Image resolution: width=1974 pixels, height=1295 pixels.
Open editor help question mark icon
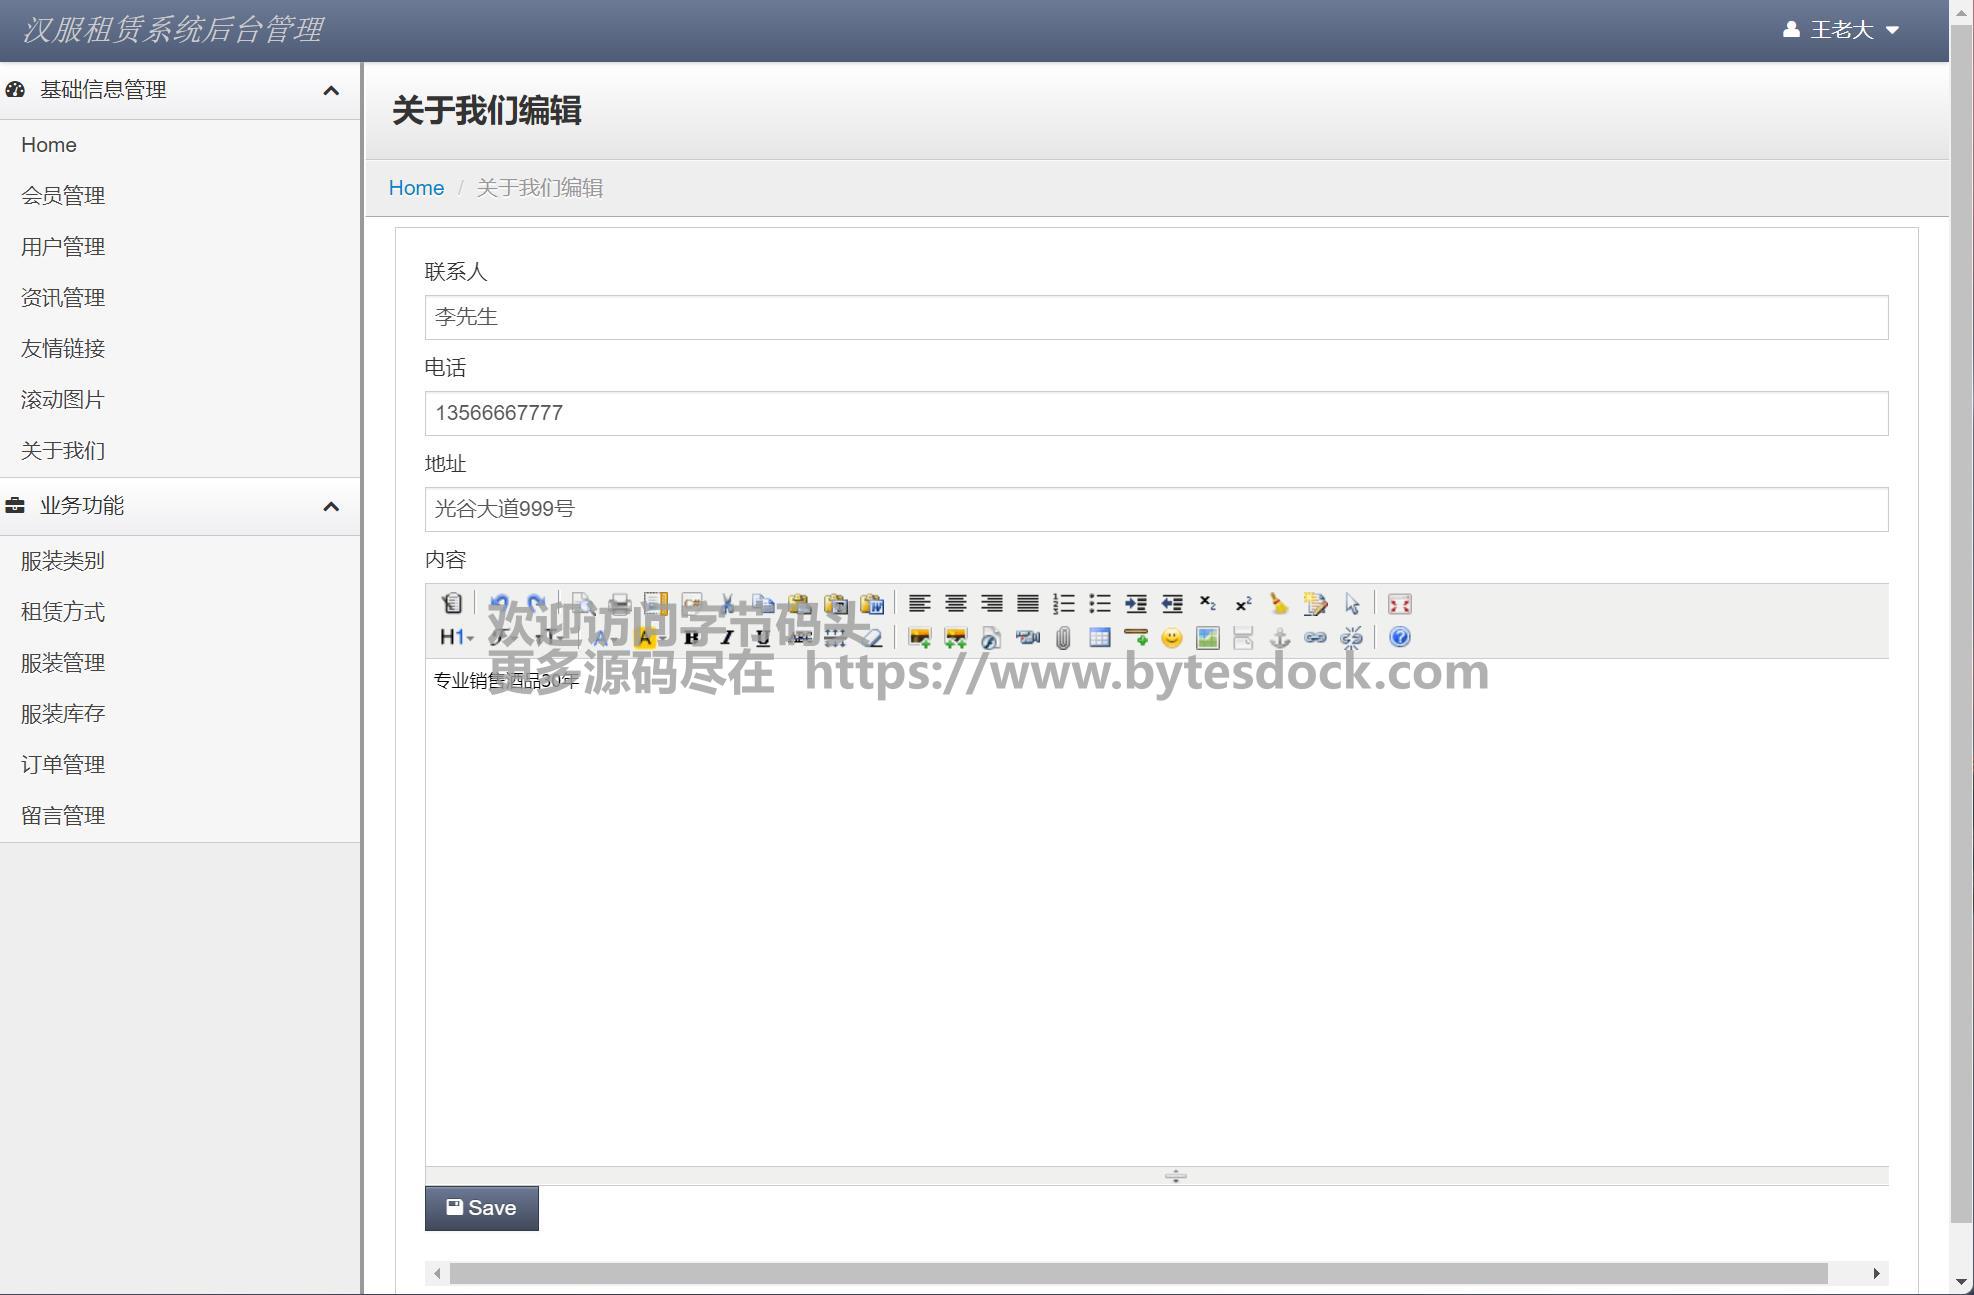[1399, 638]
